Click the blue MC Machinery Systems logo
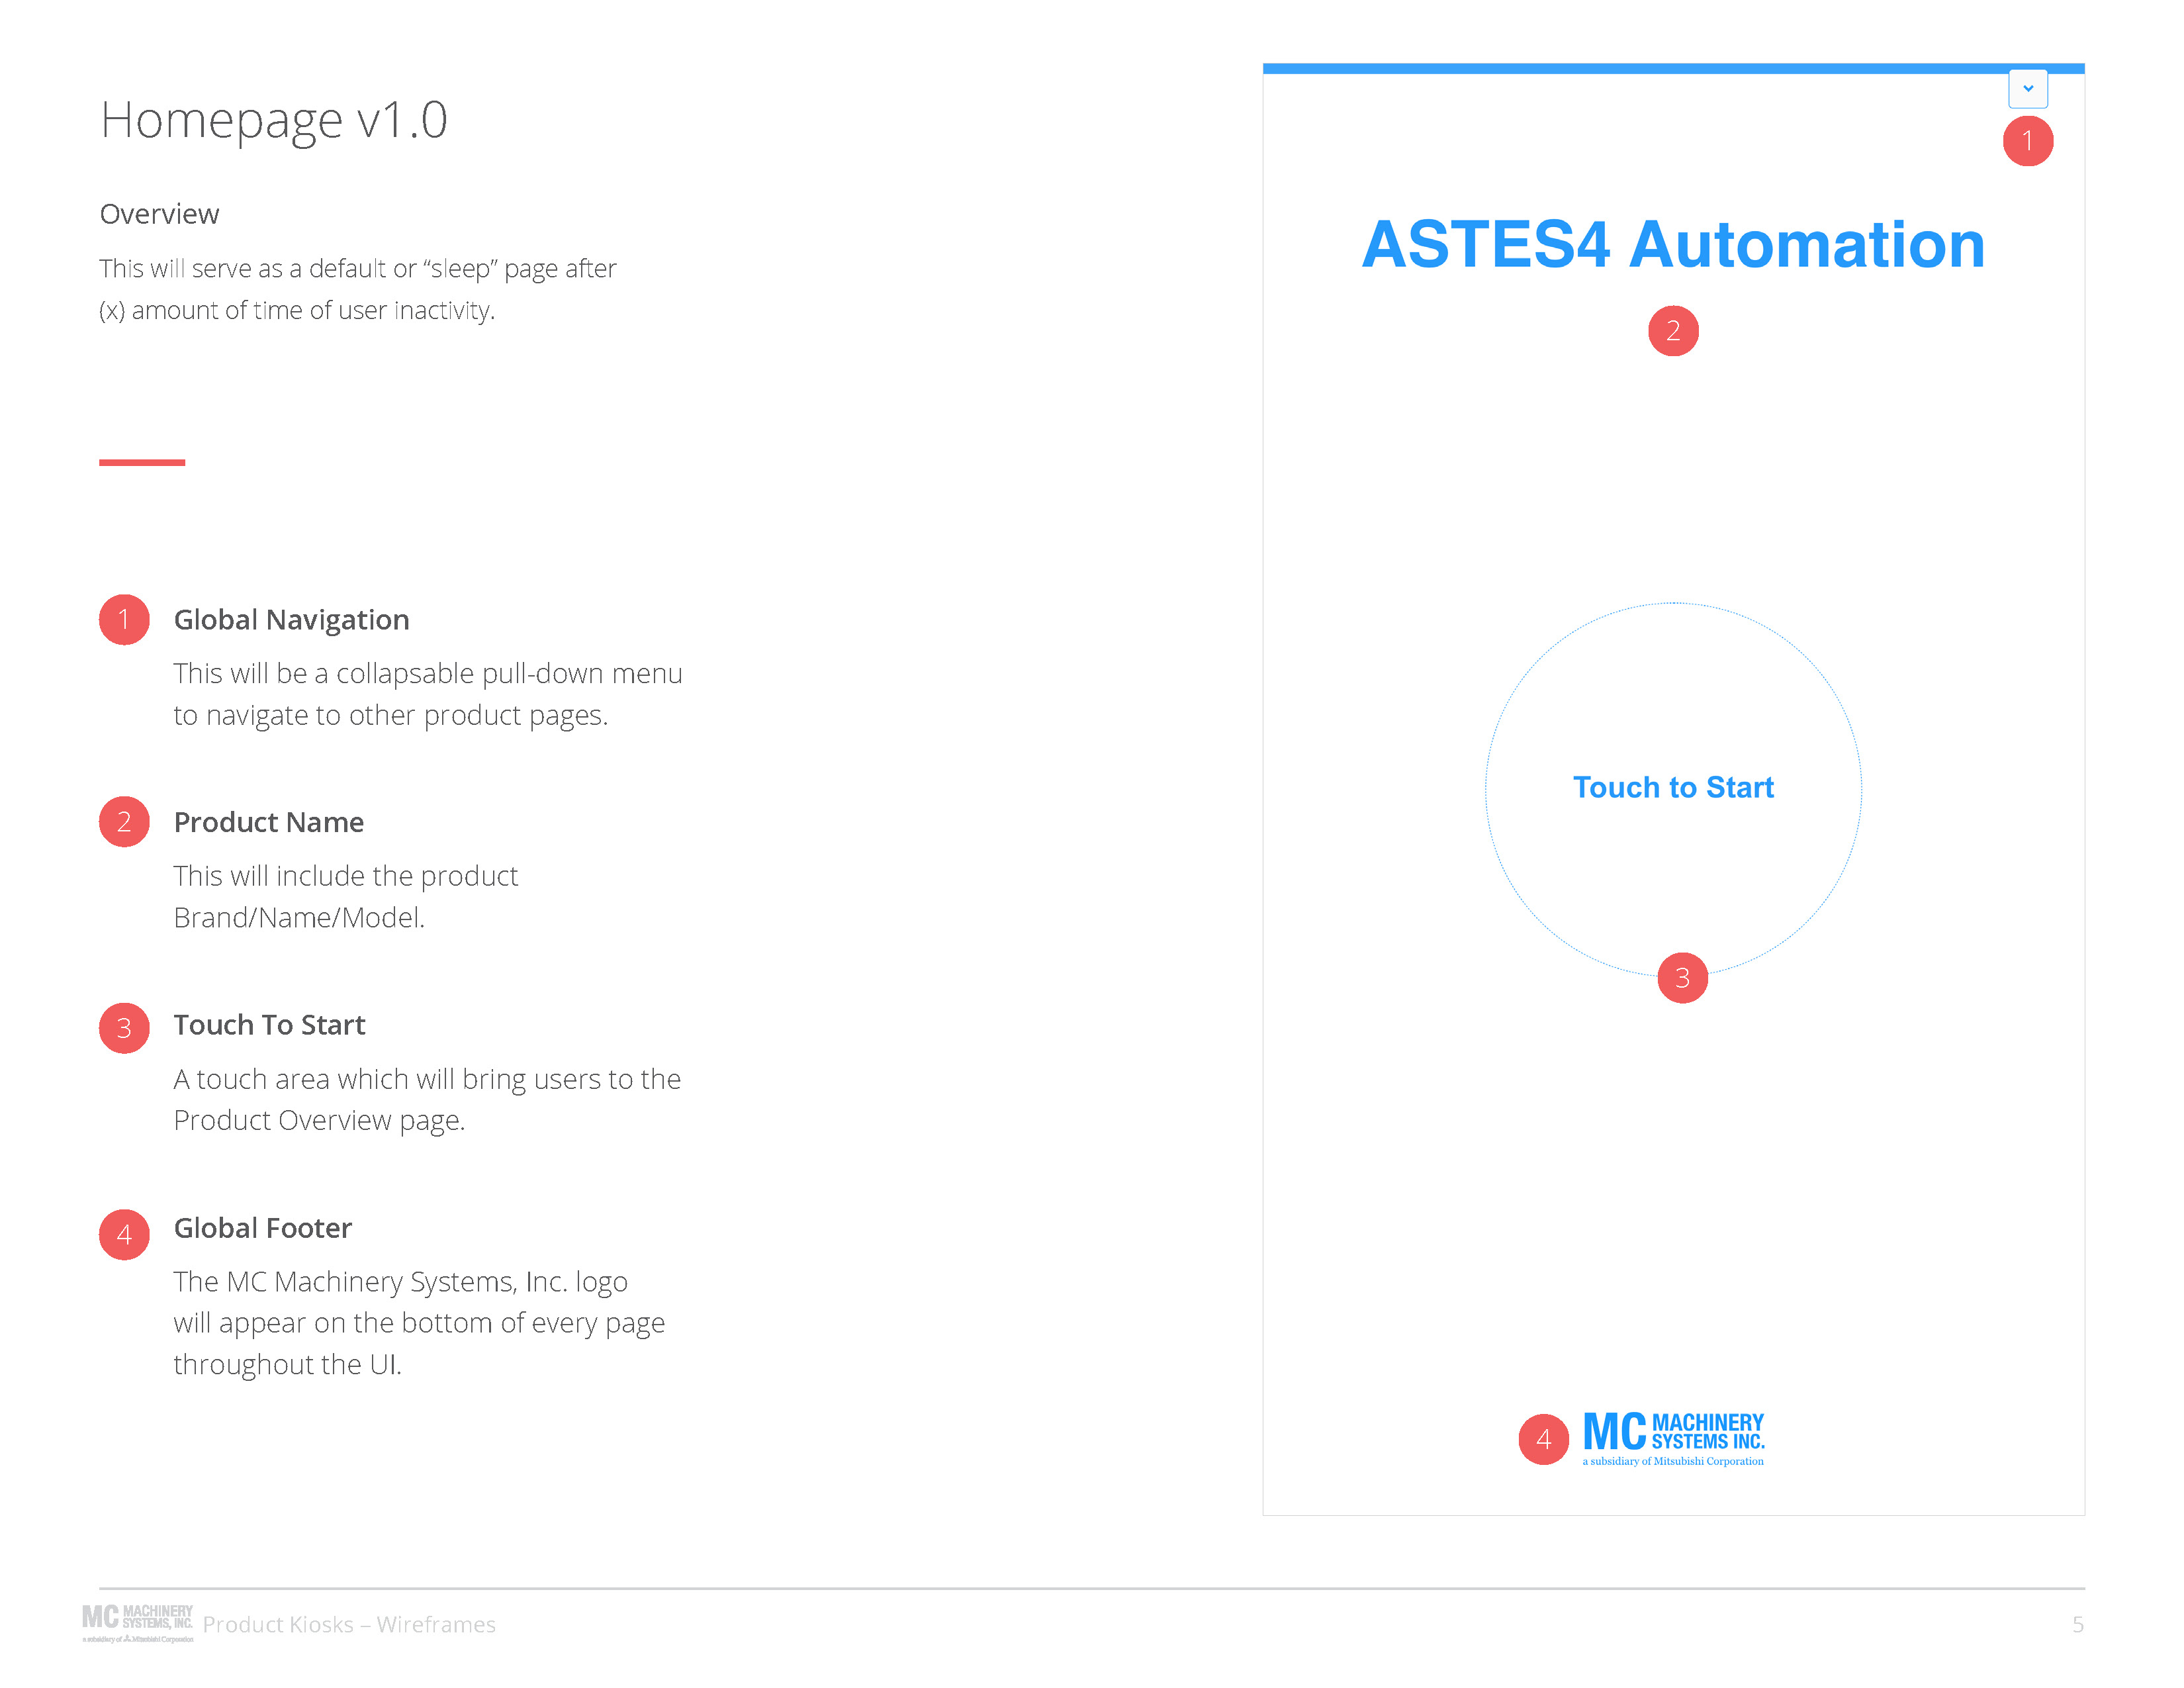 pos(1674,1439)
